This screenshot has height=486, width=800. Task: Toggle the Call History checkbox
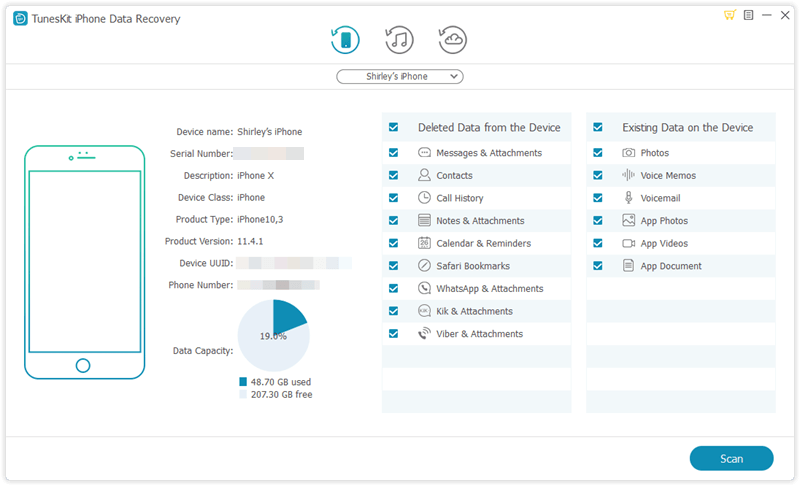click(x=394, y=198)
